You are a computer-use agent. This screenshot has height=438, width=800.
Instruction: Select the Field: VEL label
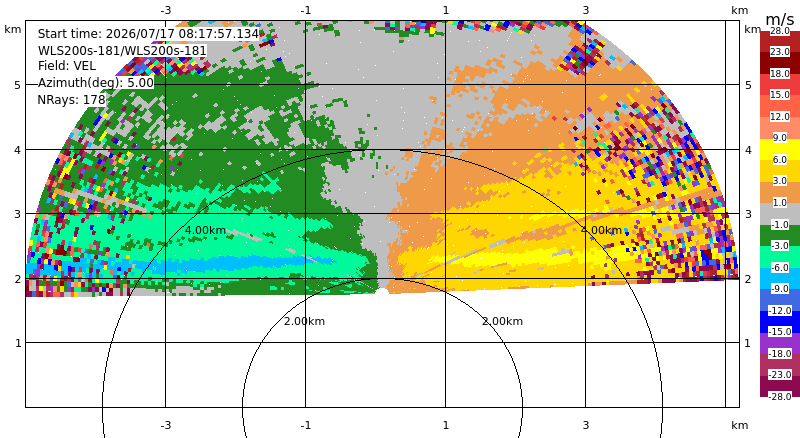pos(67,66)
